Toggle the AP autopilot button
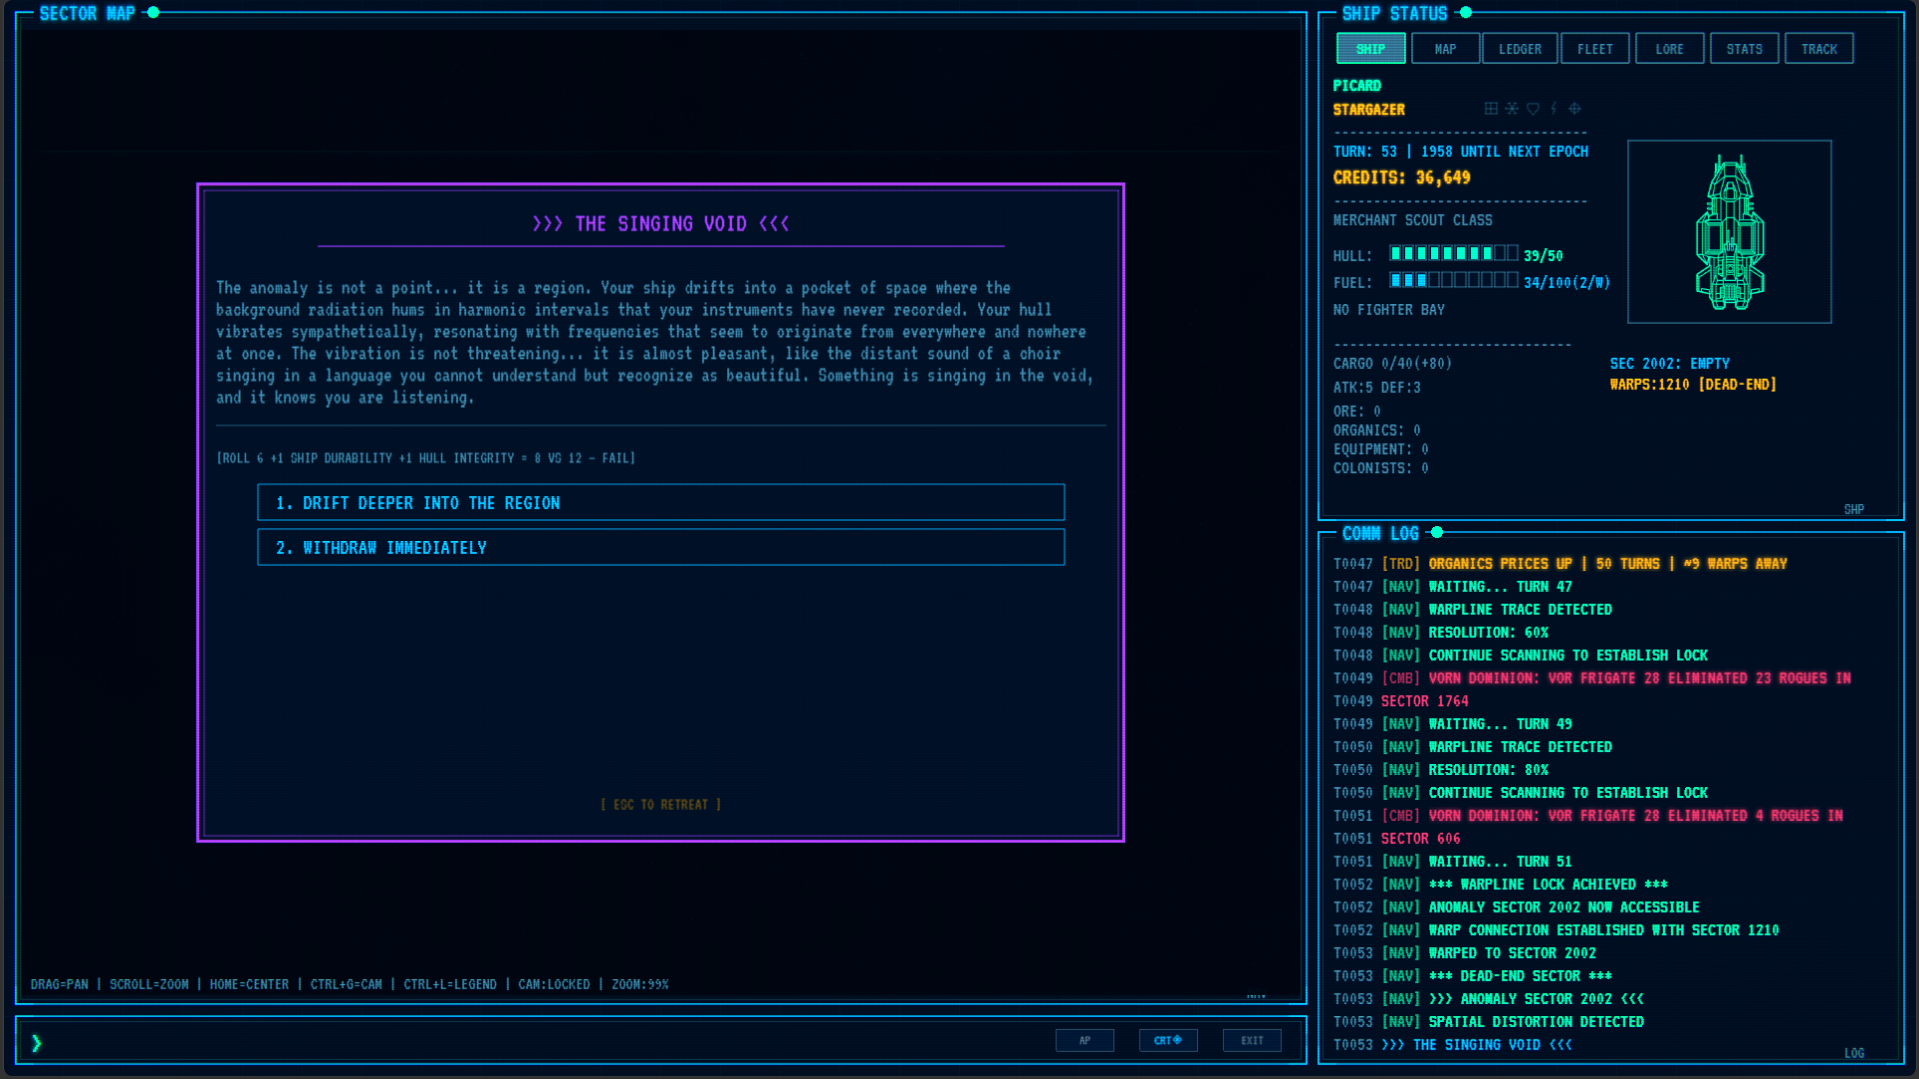The height and width of the screenshot is (1079, 1919). pos(1084,1041)
